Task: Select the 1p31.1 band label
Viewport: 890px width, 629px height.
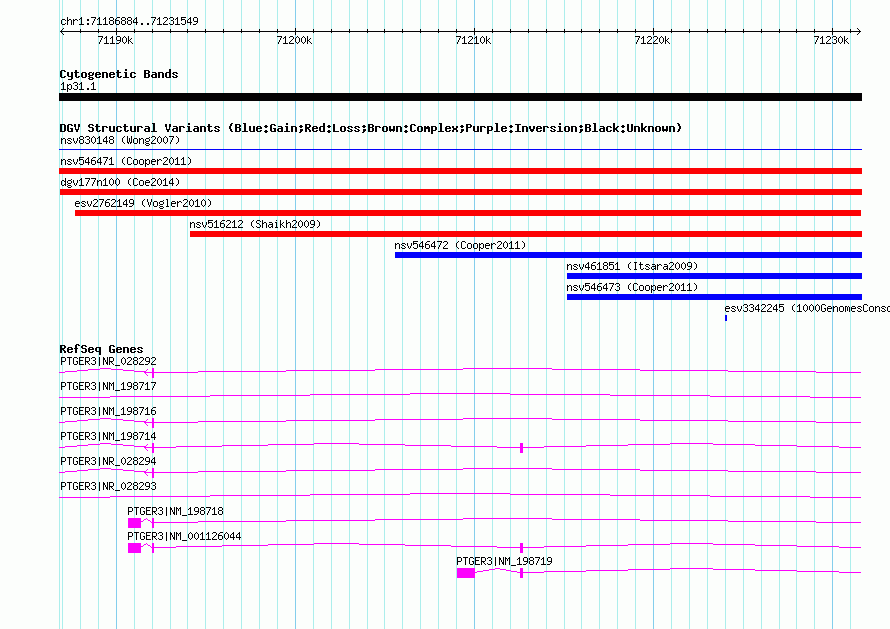Action: click(78, 86)
